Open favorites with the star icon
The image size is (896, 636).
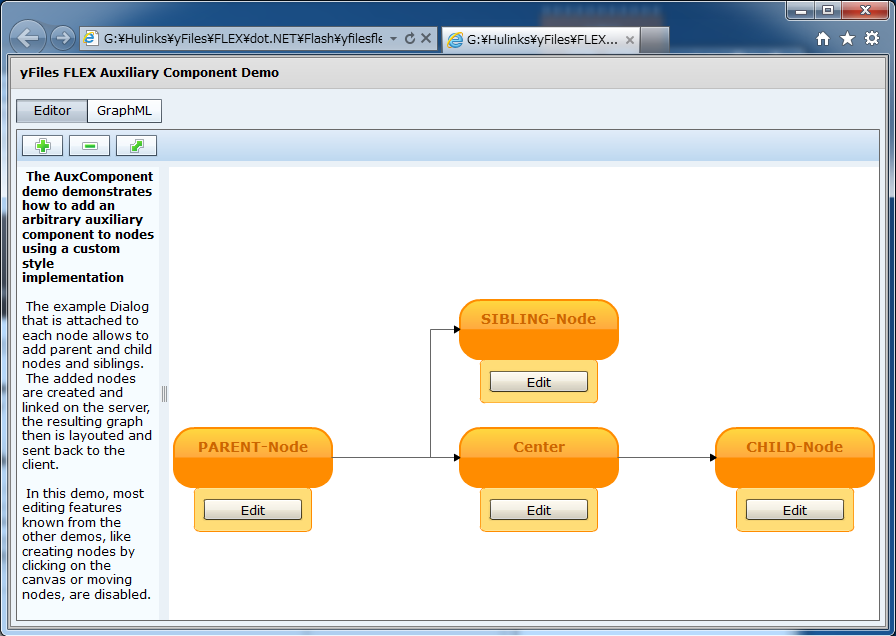[x=847, y=38]
